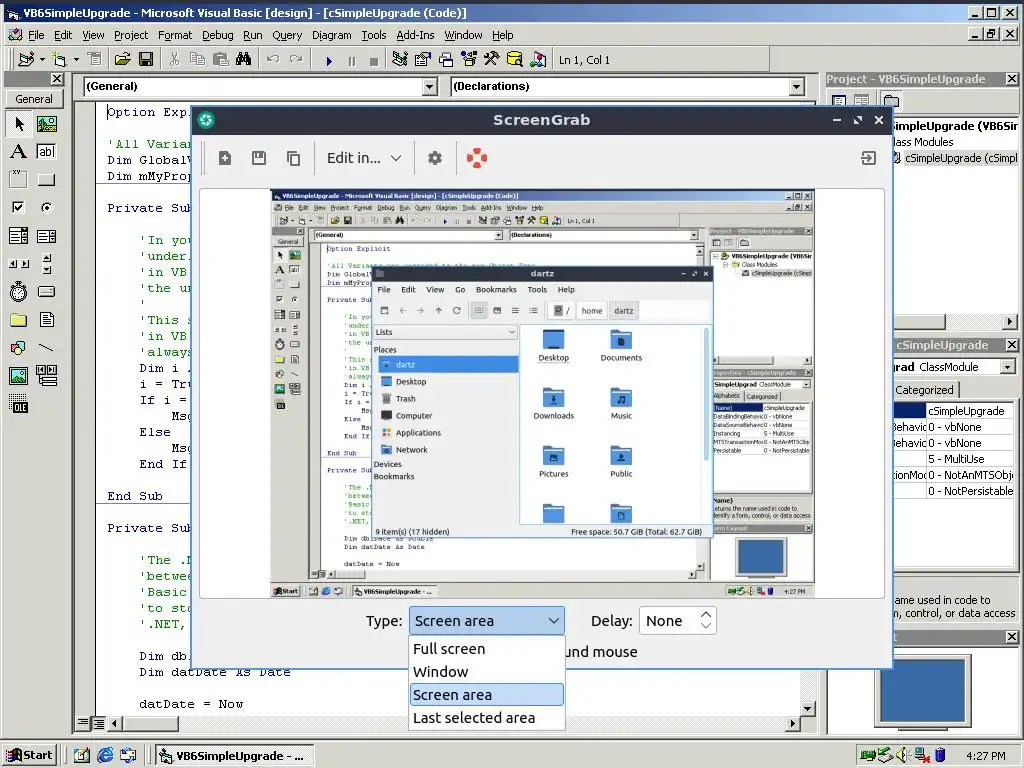Select the Line control in toolbox
The image size is (1024, 768).
(x=46, y=347)
